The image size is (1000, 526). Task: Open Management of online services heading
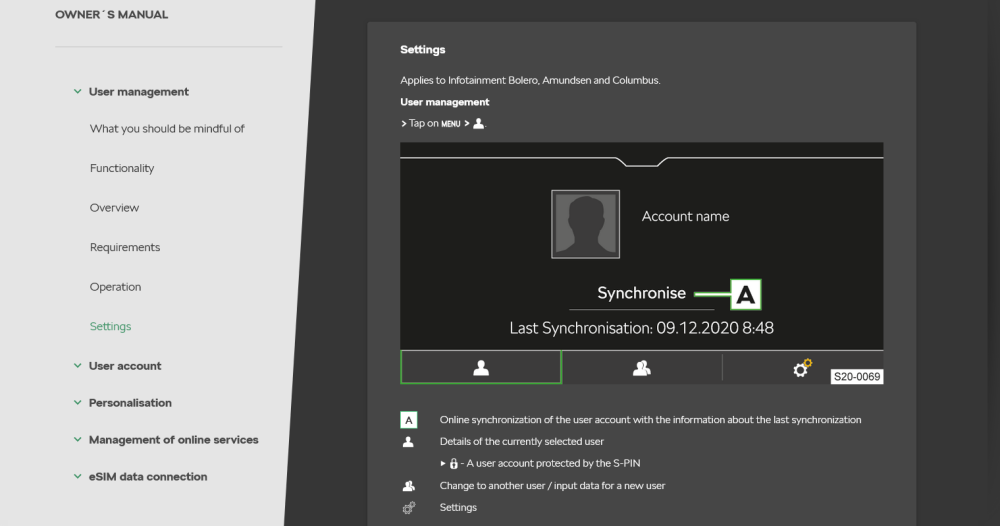173,440
